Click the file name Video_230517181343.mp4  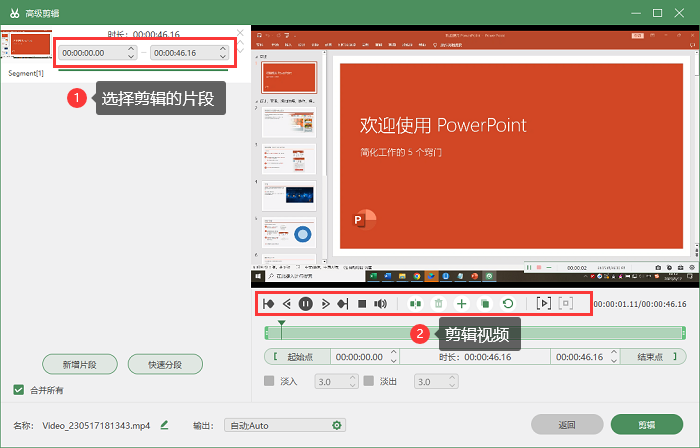(x=96, y=425)
